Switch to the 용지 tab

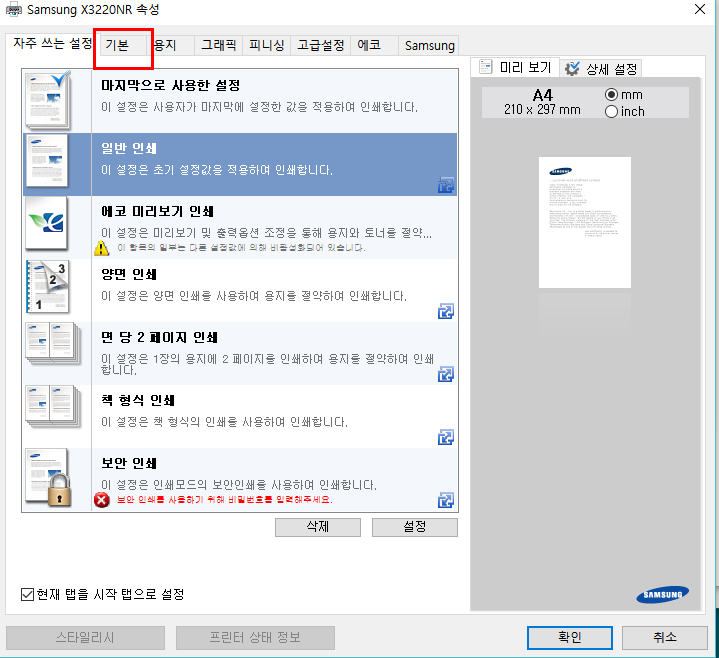[x=171, y=45]
